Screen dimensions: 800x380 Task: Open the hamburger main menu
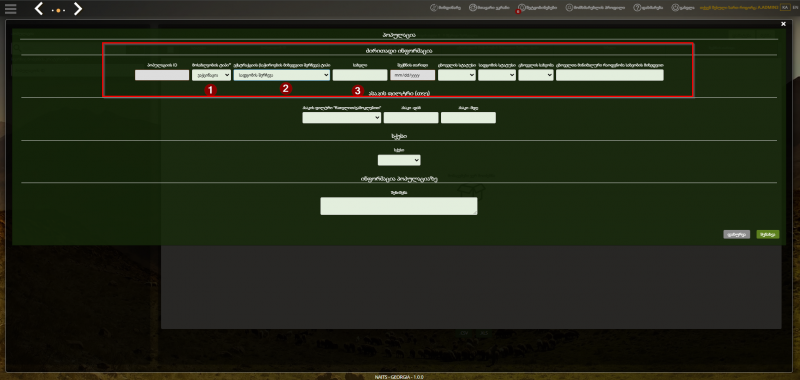point(10,9)
